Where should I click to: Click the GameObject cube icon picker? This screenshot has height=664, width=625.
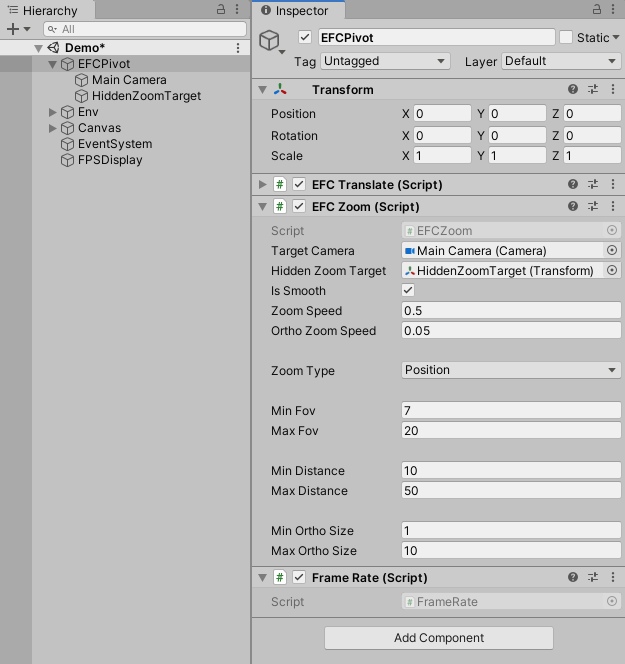pyautogui.click(x=272, y=42)
